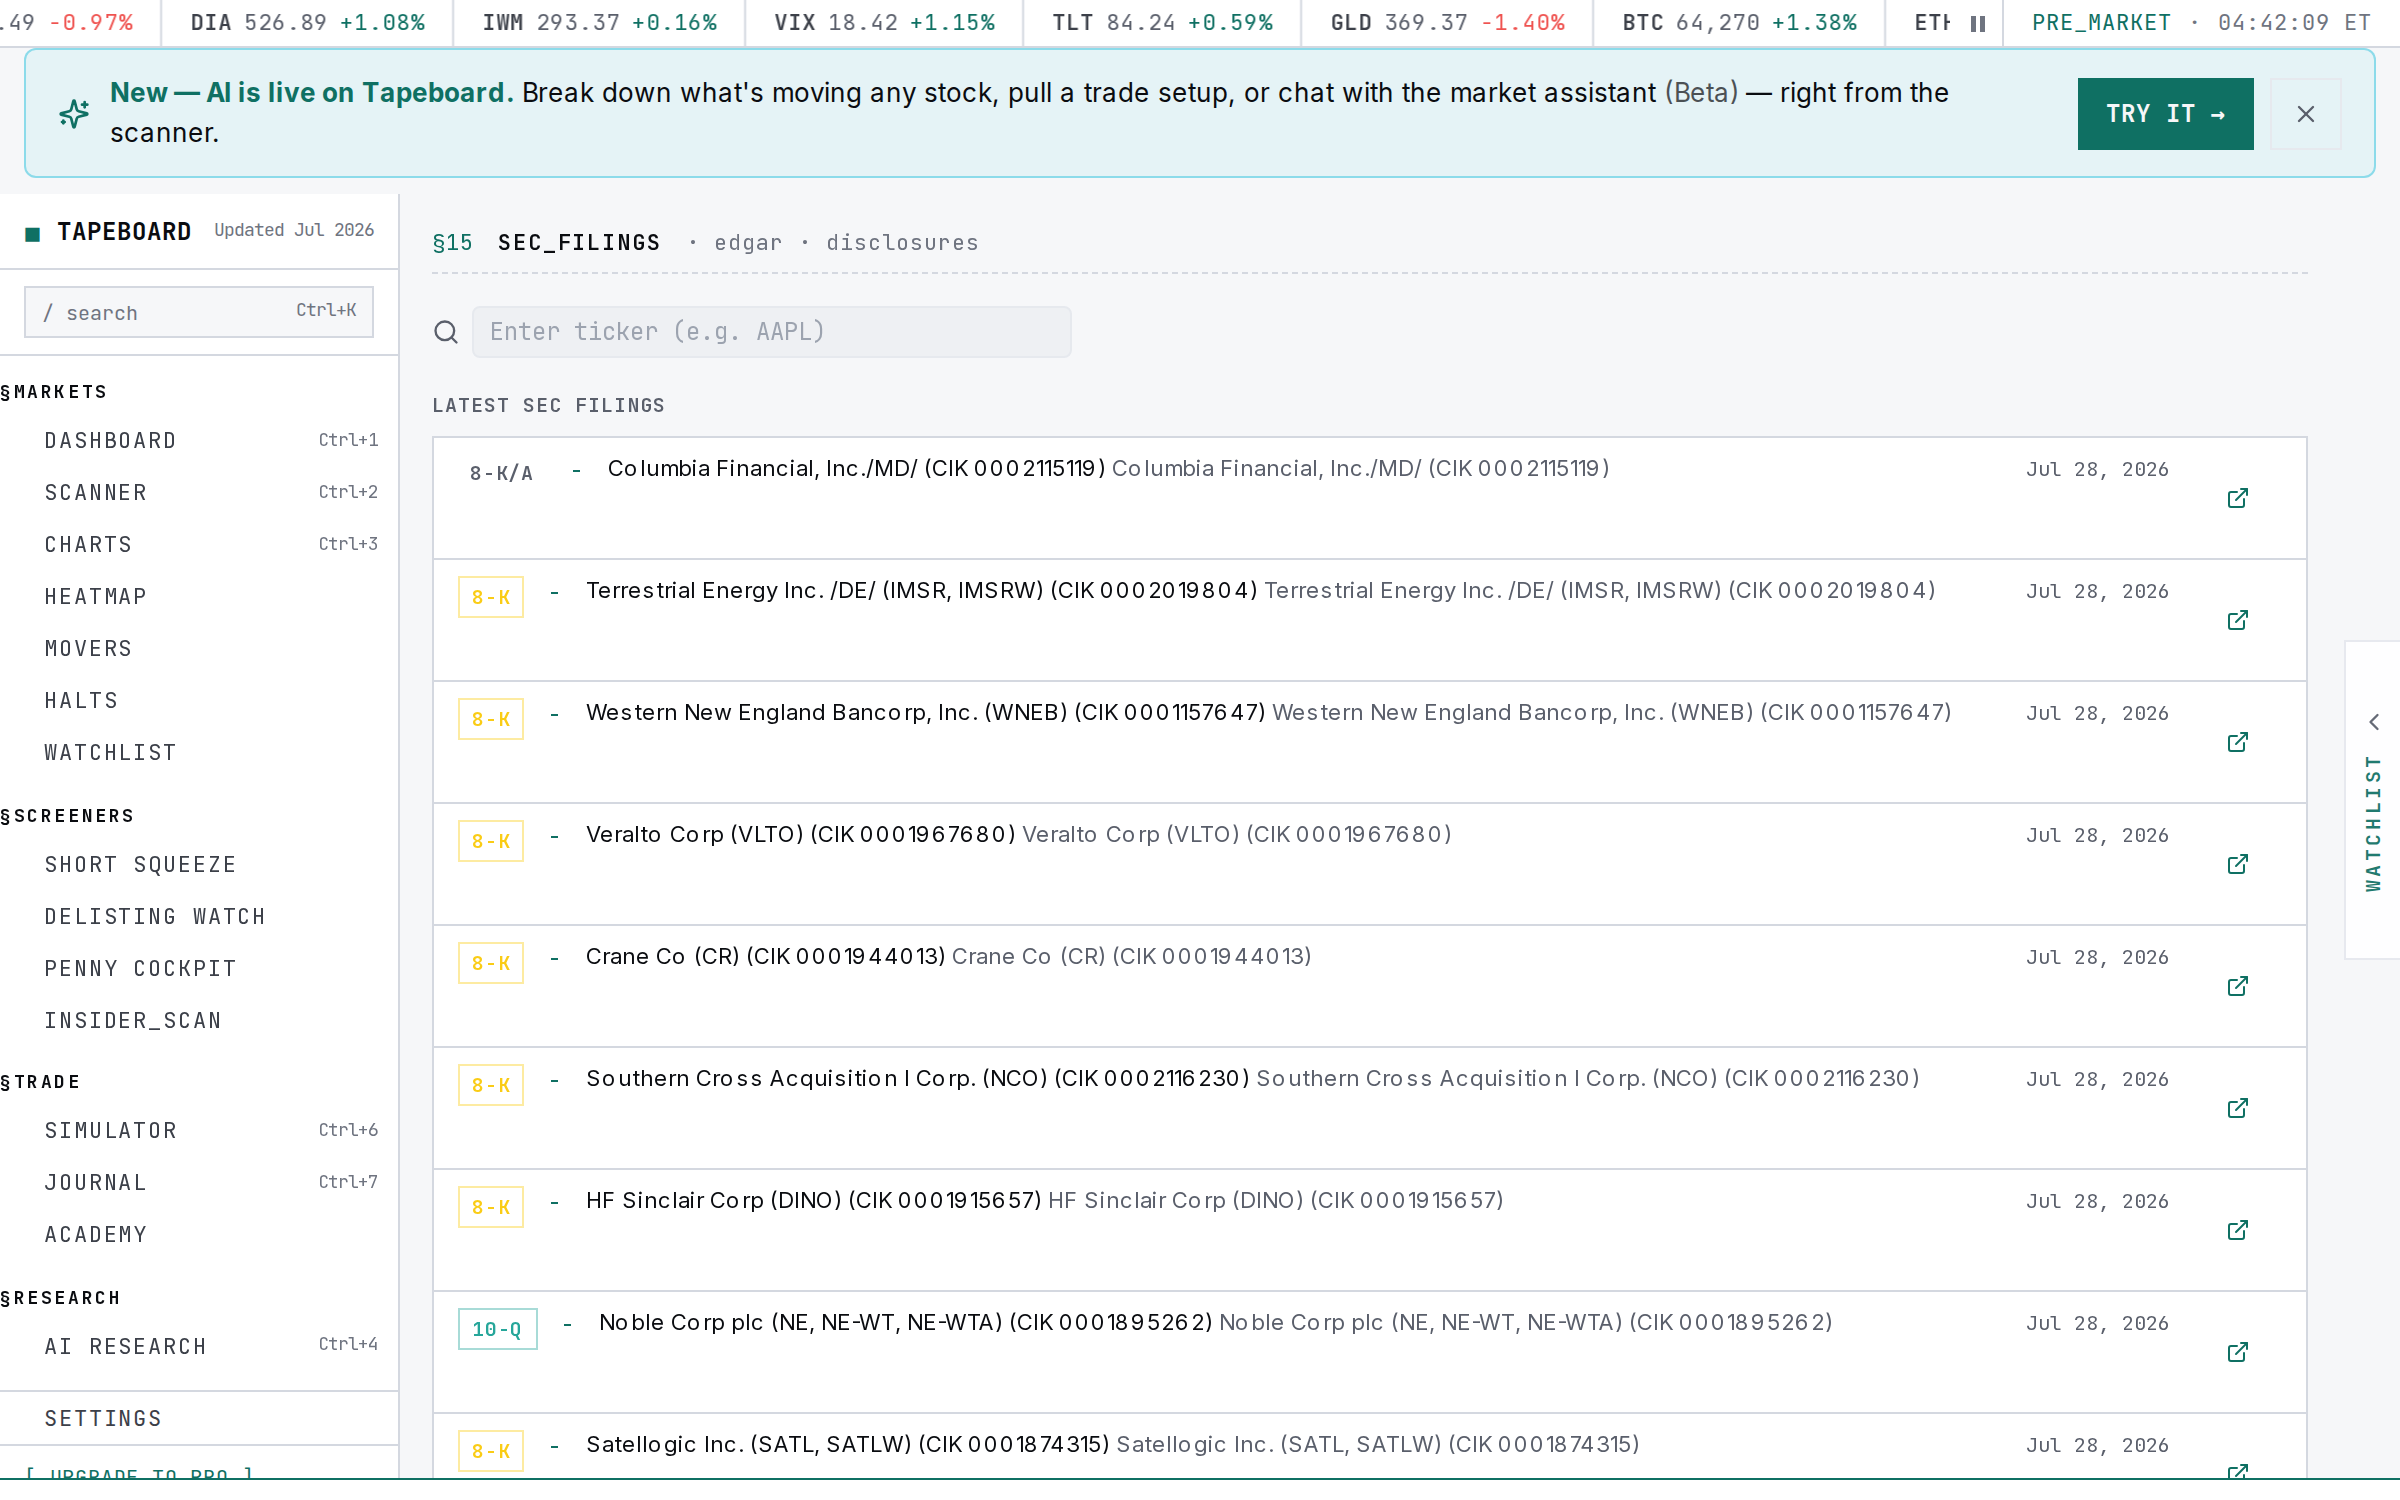Click the edgar breadcrumb tag
Screen dimensions: 2400x1500
click(x=748, y=243)
